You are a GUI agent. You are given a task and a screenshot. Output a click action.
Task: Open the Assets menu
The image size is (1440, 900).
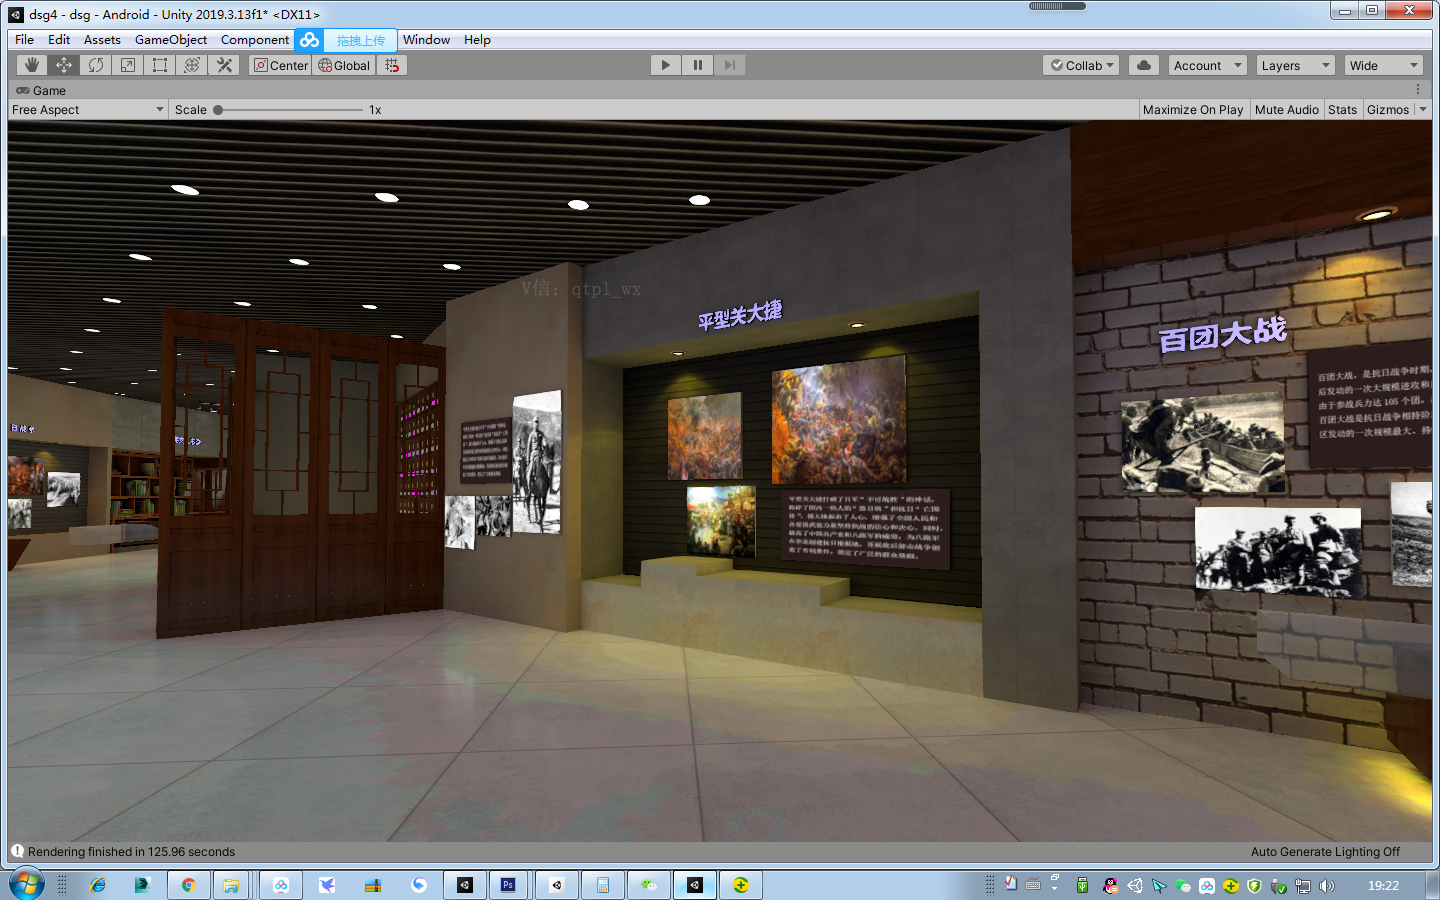pos(102,40)
